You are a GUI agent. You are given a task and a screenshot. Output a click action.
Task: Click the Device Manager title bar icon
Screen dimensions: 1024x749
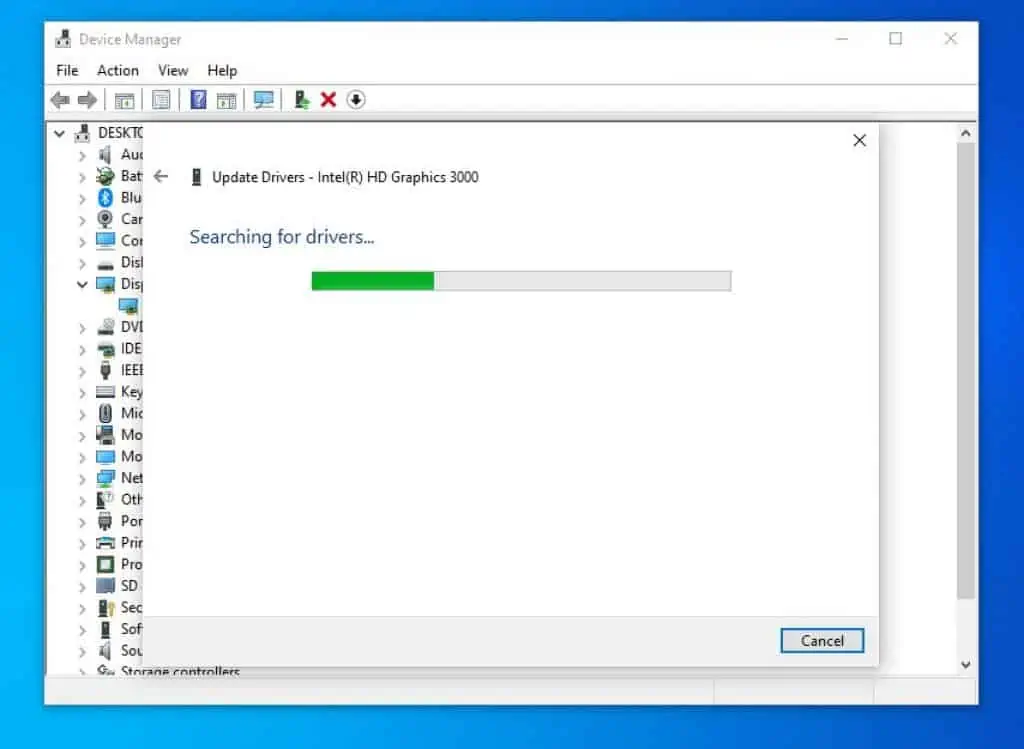coord(63,39)
